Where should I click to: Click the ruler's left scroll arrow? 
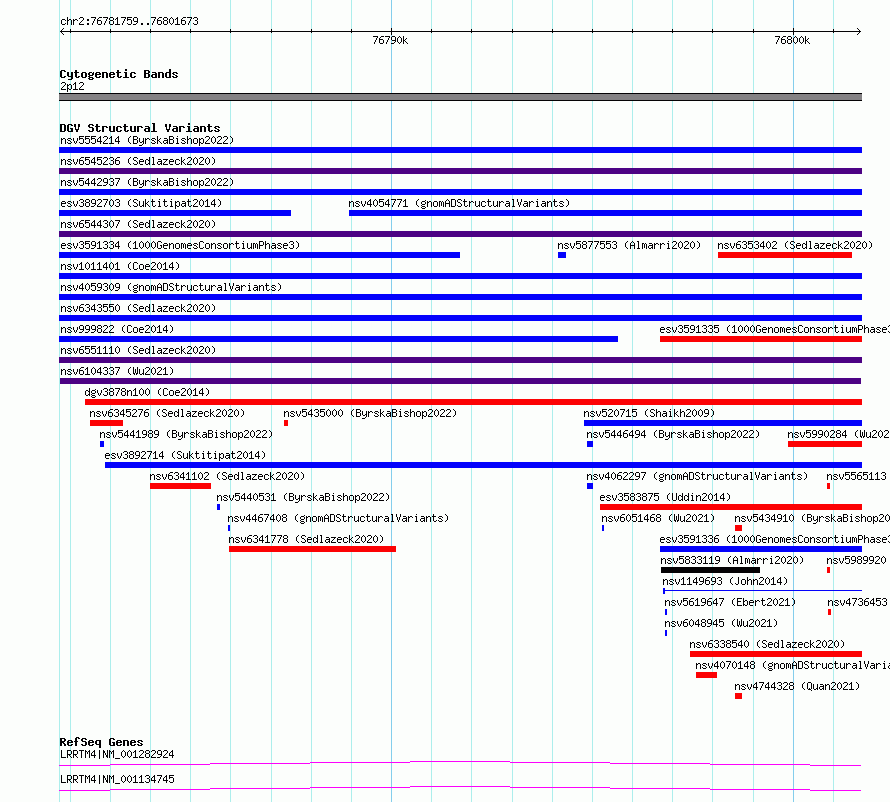pos(62,32)
